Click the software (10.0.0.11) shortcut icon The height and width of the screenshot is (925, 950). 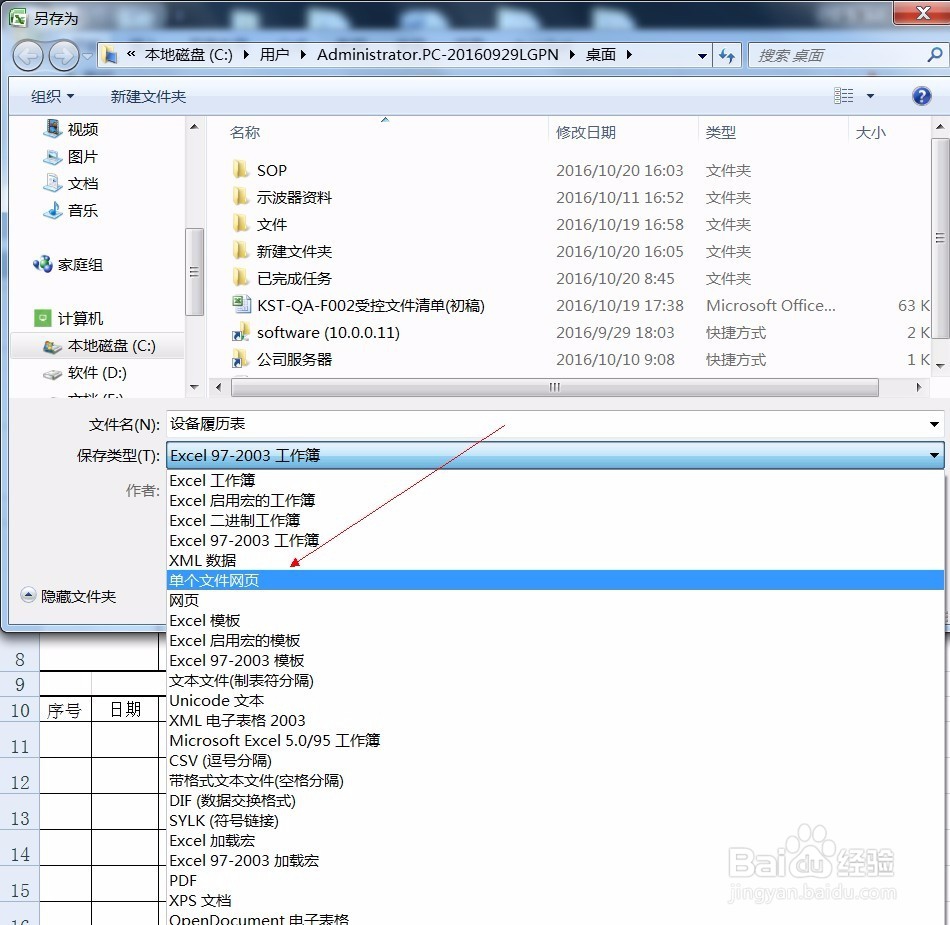click(x=241, y=332)
